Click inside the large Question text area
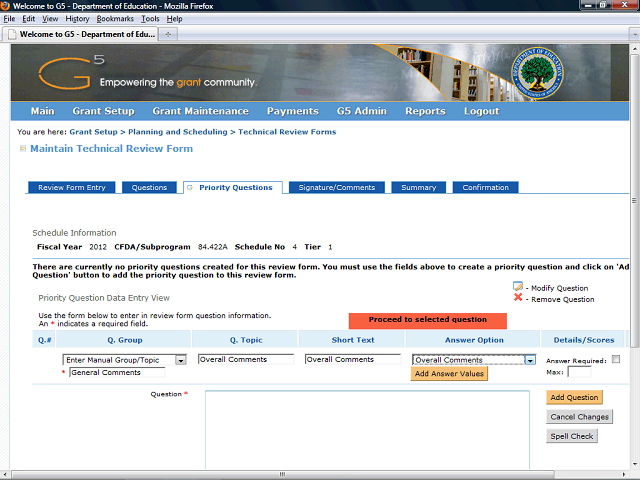 (367, 430)
